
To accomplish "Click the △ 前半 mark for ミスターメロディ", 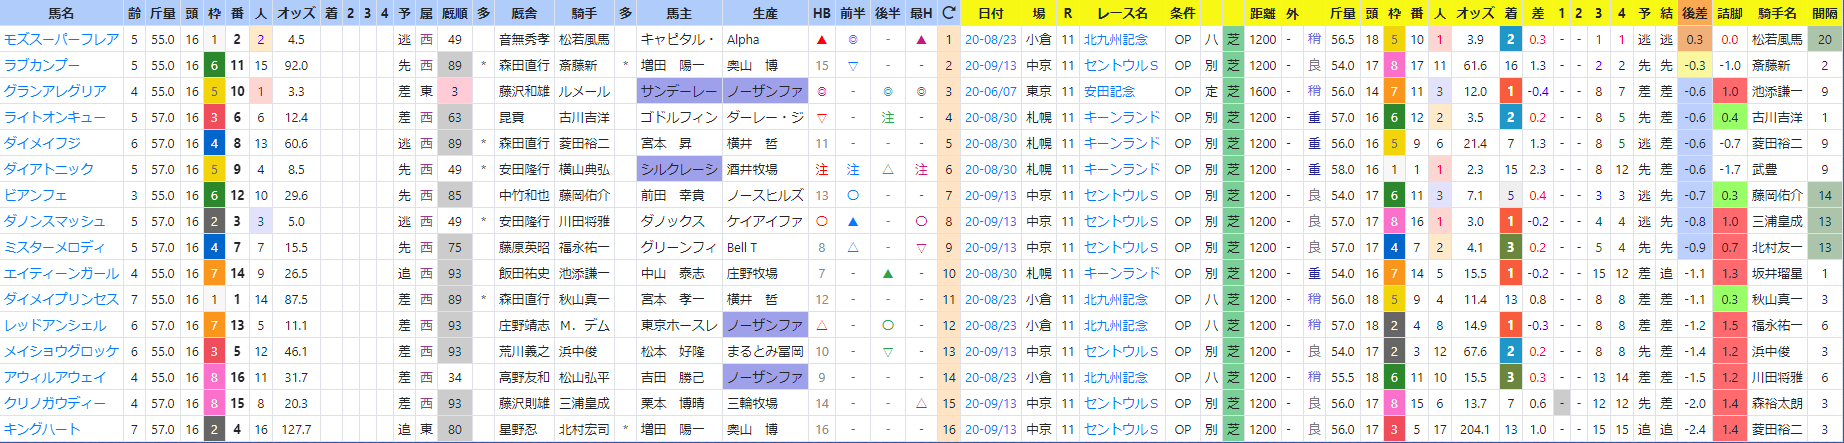I will point(853,248).
